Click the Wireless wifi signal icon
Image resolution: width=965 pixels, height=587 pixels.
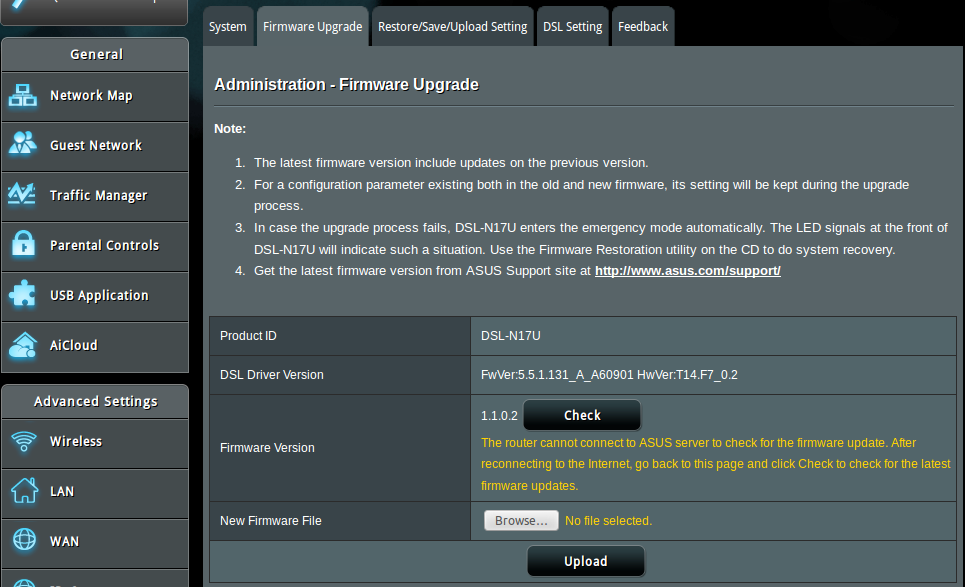click(24, 441)
